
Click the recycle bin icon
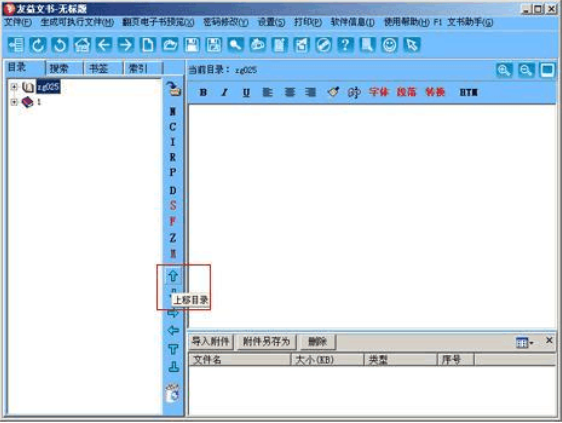pyautogui.click(x=173, y=393)
